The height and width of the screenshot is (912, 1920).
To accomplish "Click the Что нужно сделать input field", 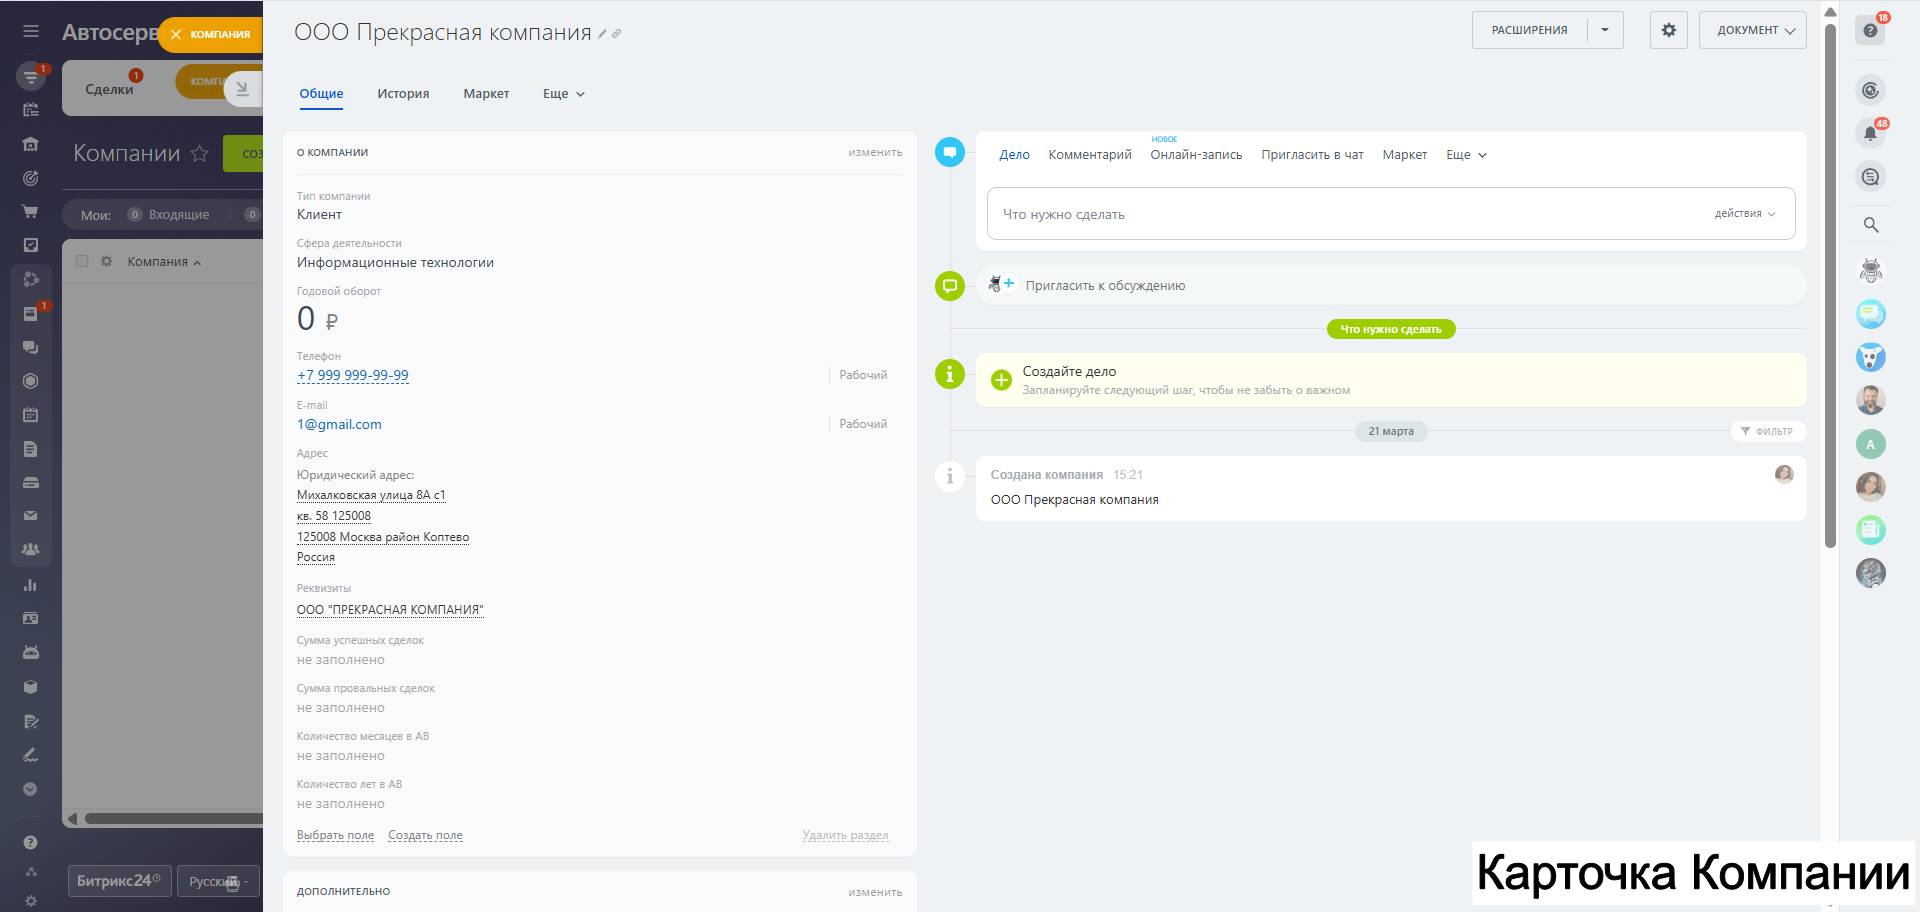I will (1340, 214).
